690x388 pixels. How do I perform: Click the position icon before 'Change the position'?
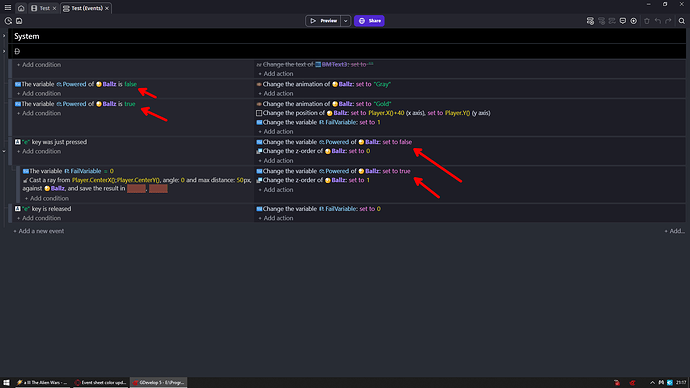(x=259, y=113)
